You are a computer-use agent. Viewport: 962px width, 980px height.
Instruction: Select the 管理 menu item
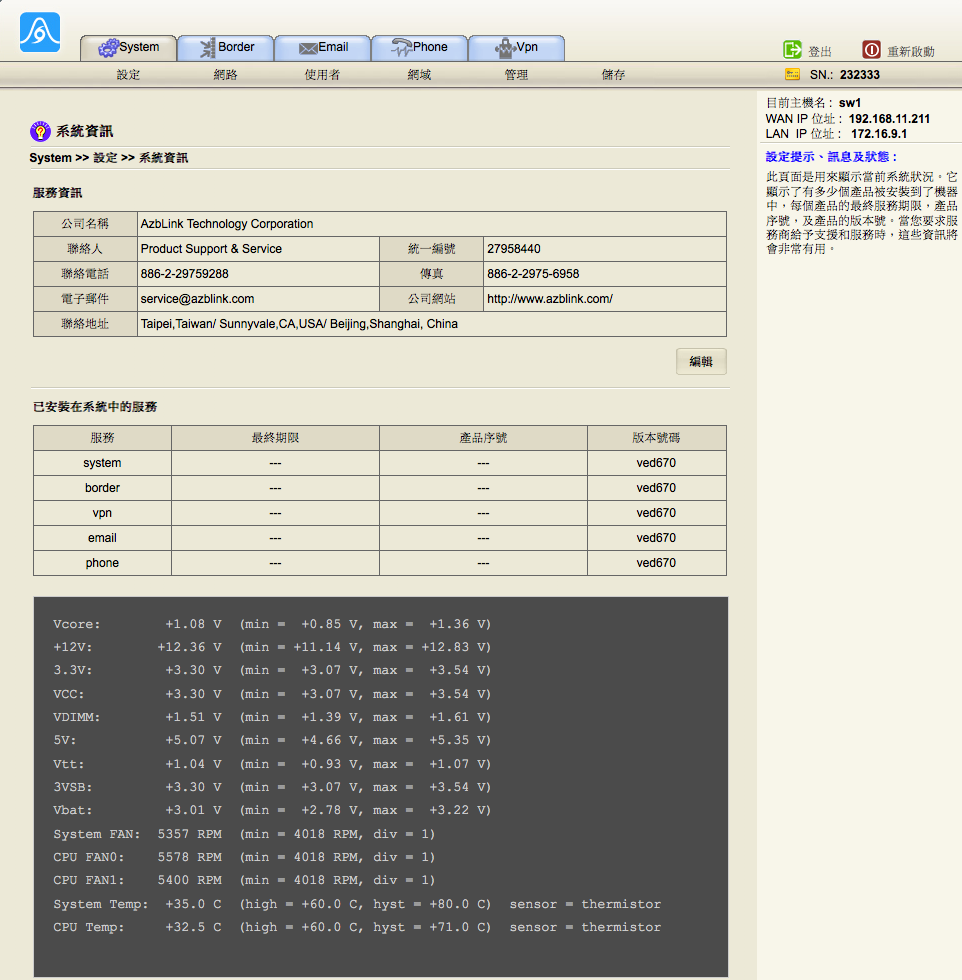pos(516,75)
